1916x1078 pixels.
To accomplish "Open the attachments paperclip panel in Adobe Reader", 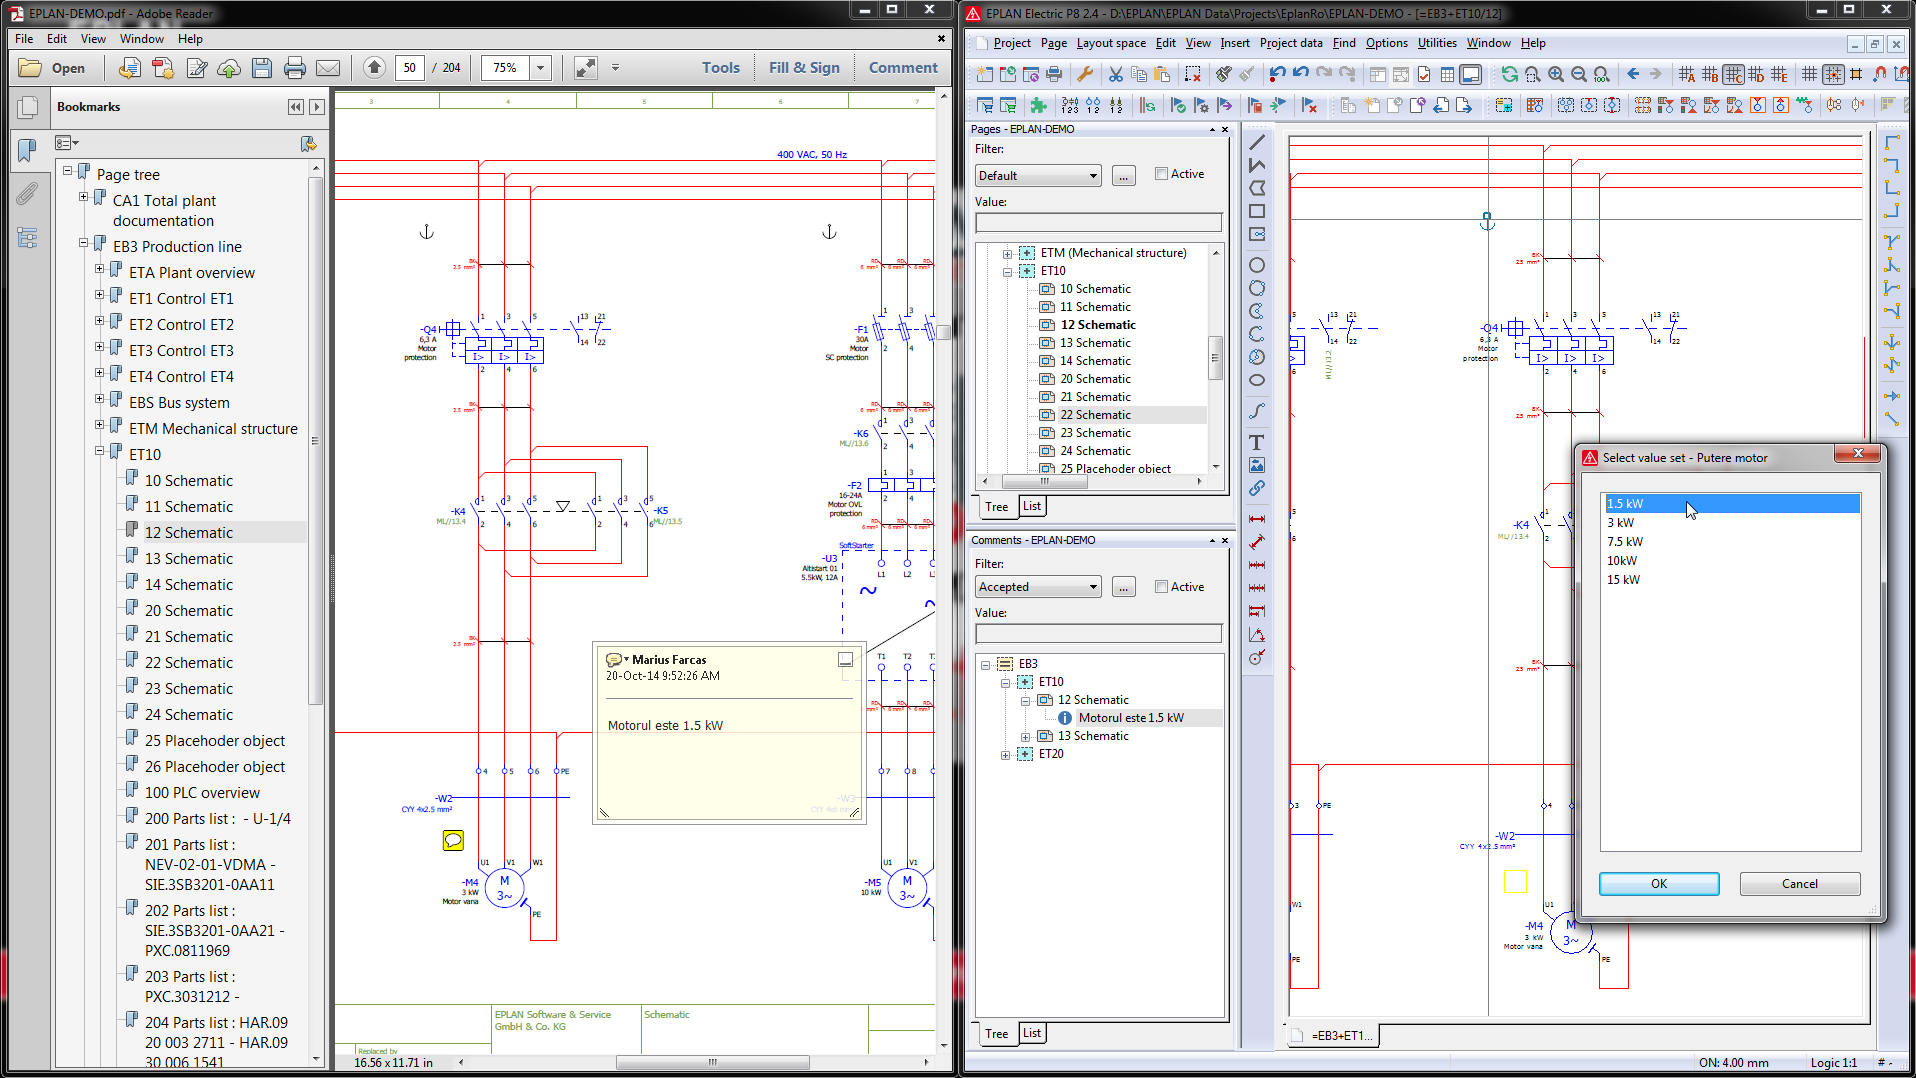I will [27, 194].
